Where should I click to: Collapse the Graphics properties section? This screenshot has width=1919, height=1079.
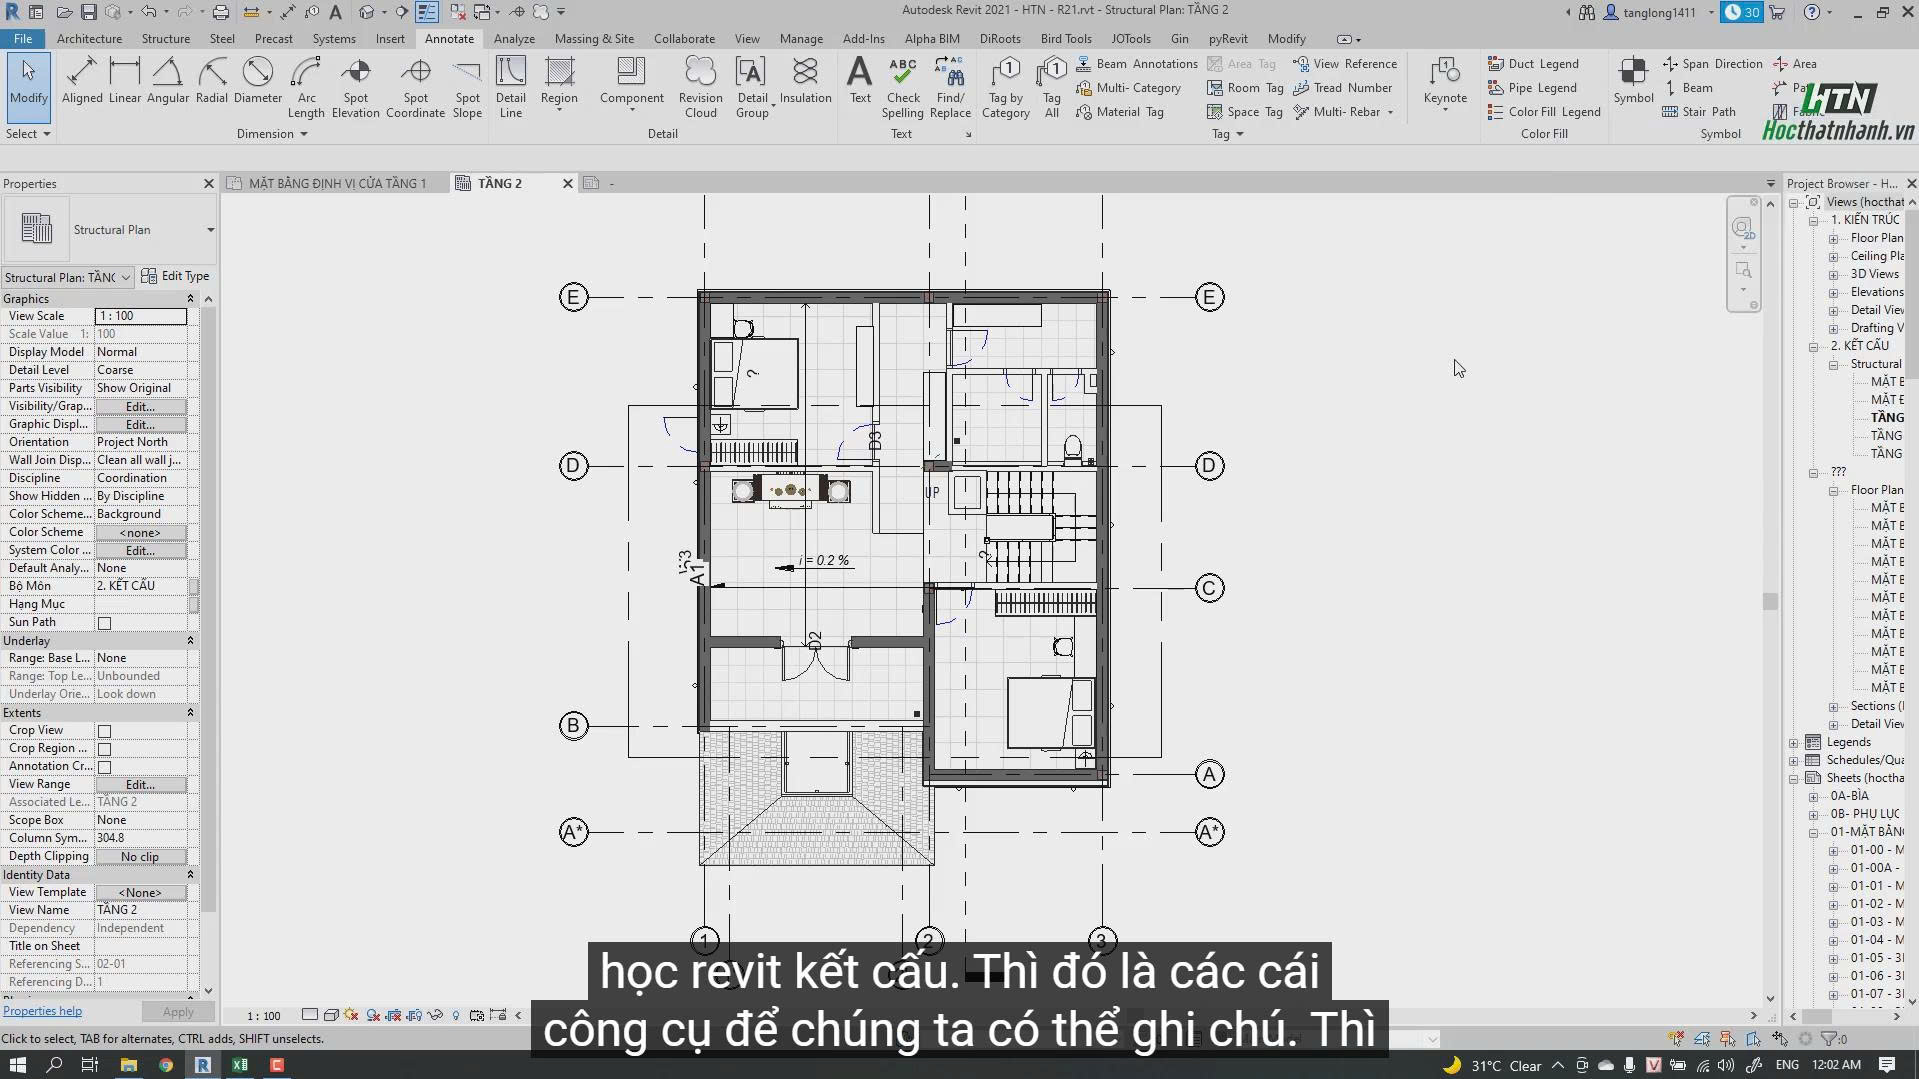point(190,299)
